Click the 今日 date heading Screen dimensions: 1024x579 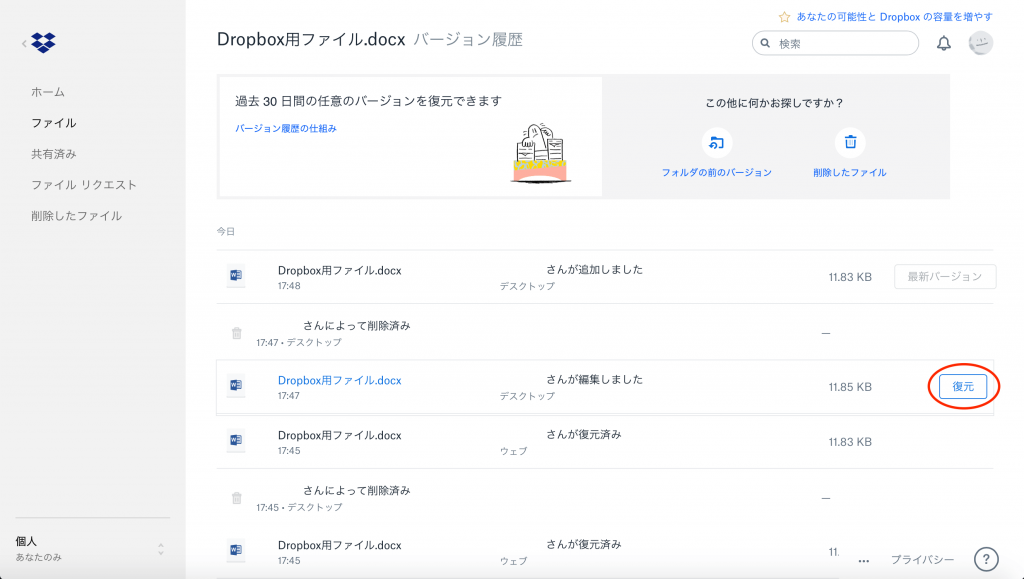point(226,232)
